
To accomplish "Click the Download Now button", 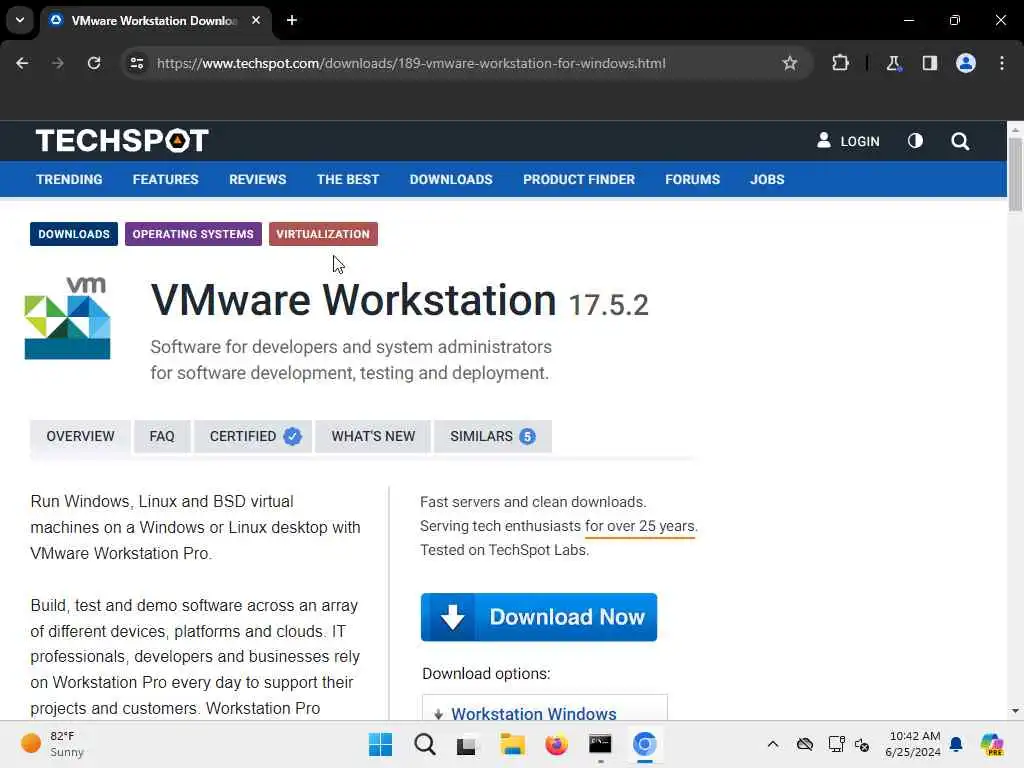I will tap(539, 617).
